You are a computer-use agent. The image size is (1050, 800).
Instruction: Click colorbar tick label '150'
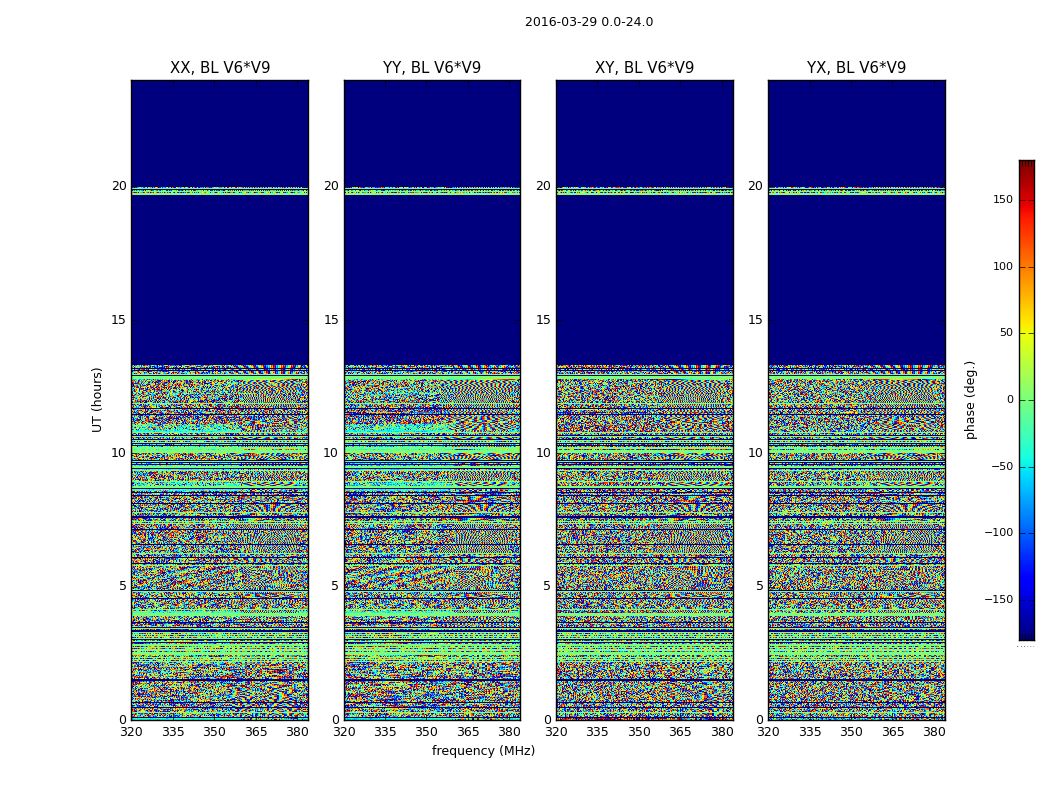[1003, 199]
